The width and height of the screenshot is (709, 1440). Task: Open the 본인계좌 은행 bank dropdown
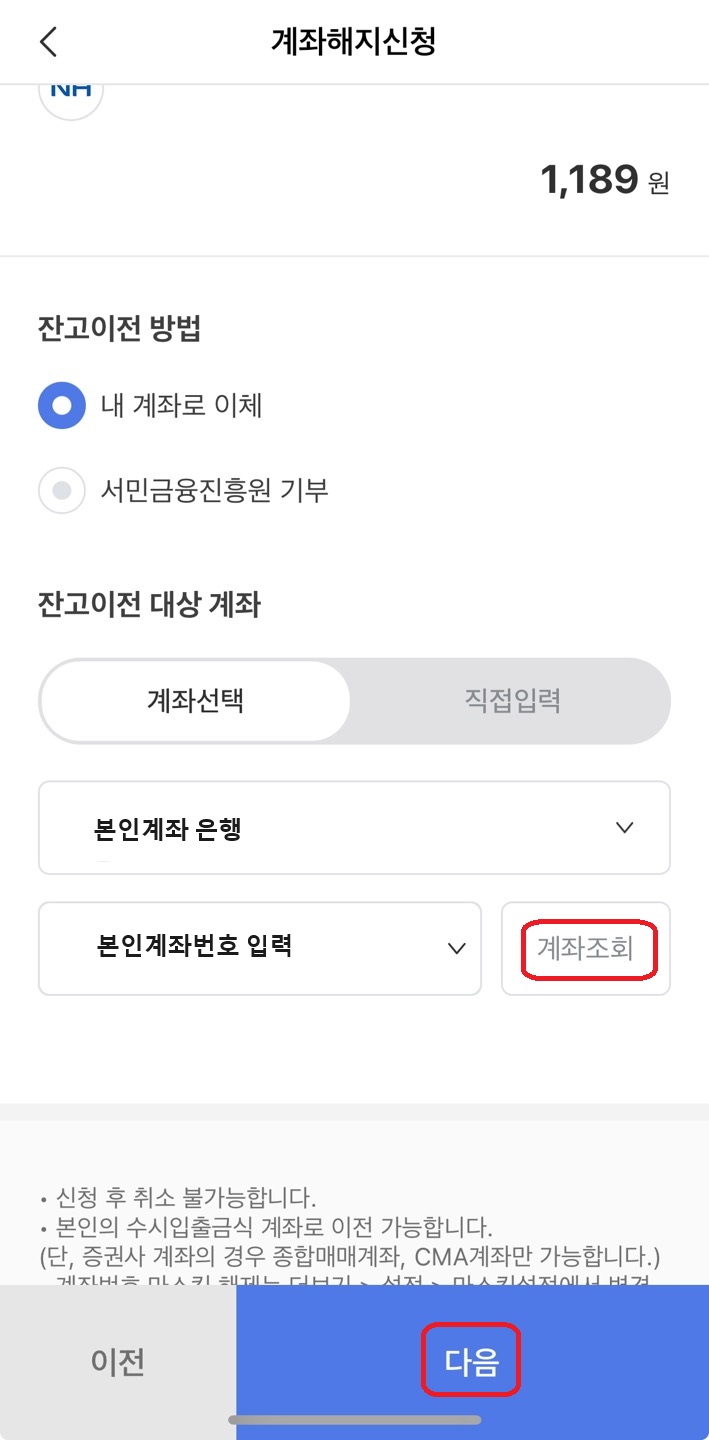tap(354, 827)
